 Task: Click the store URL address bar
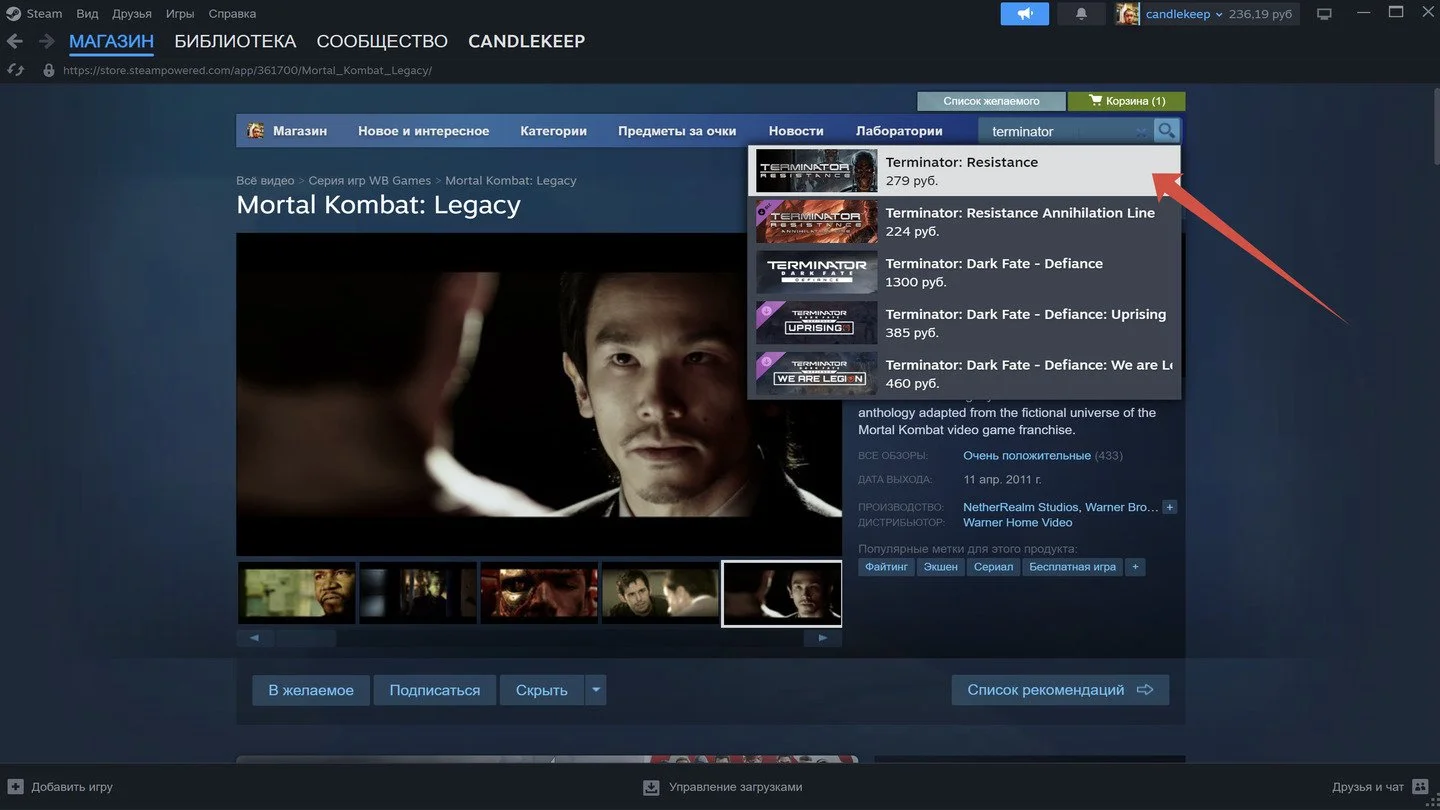coord(247,71)
